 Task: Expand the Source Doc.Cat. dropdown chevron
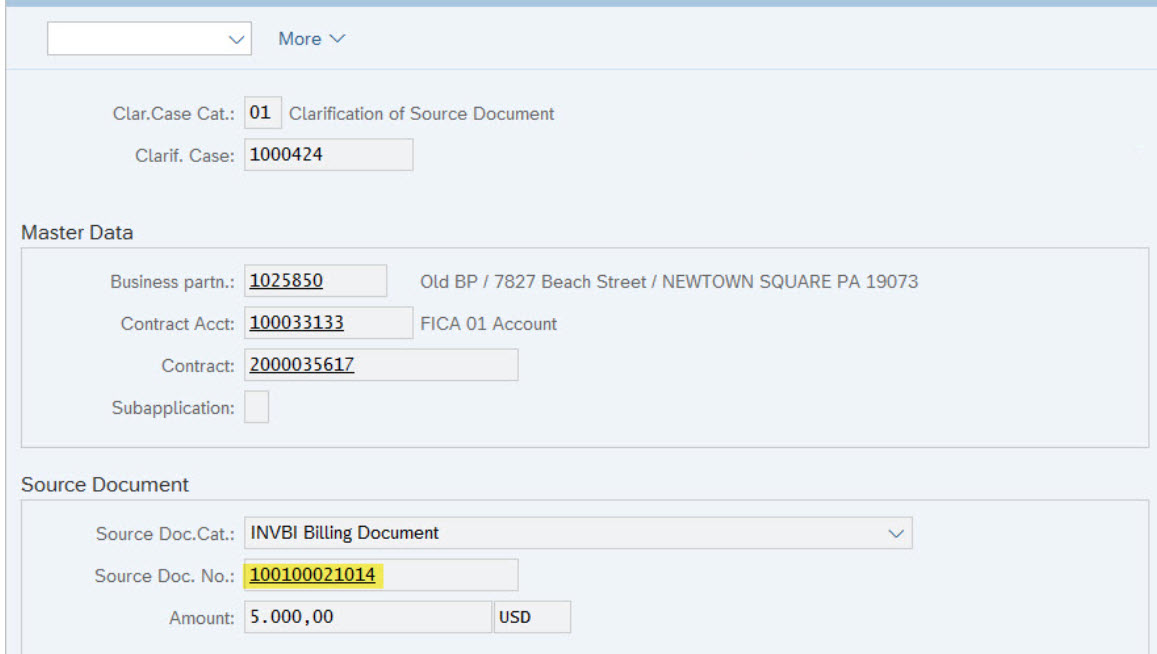pos(895,533)
